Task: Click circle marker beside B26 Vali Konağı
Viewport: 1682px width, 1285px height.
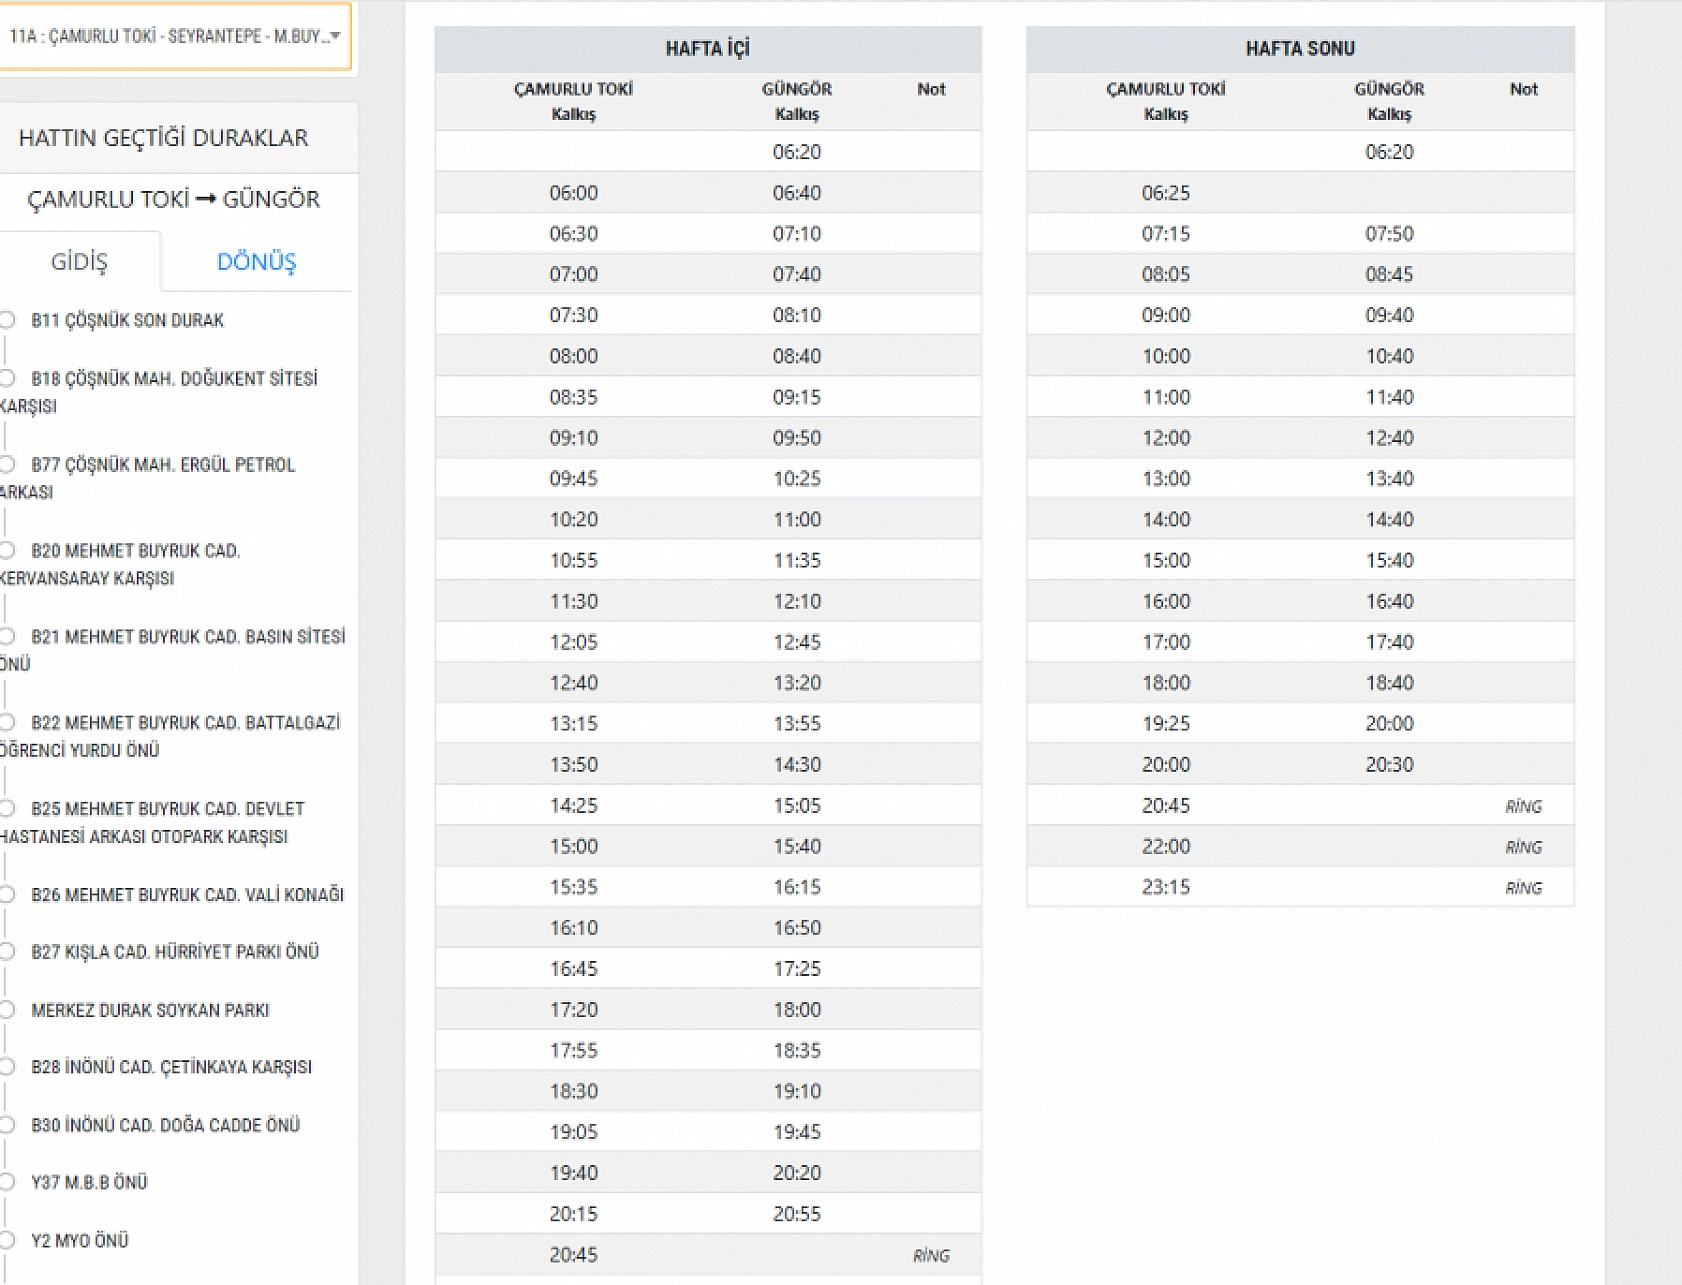Action: [x=7, y=894]
